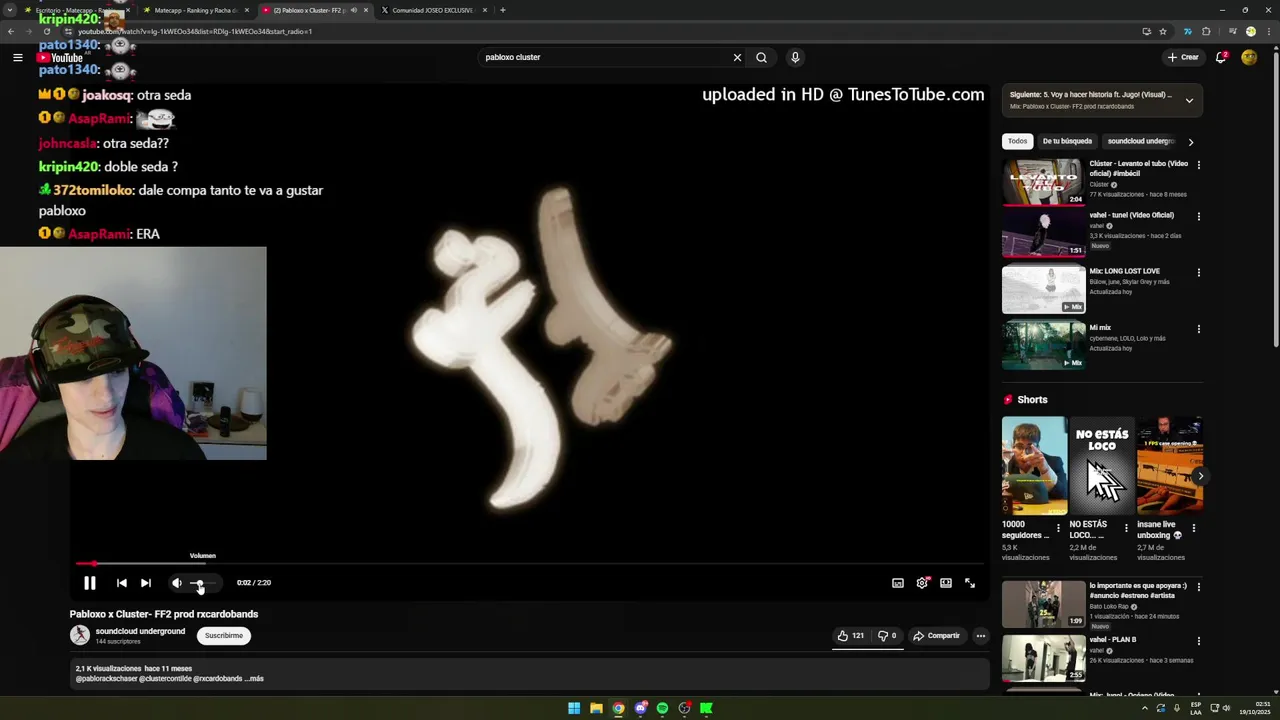
Task: Open the YouTube account avatar menu
Action: point(1249,57)
